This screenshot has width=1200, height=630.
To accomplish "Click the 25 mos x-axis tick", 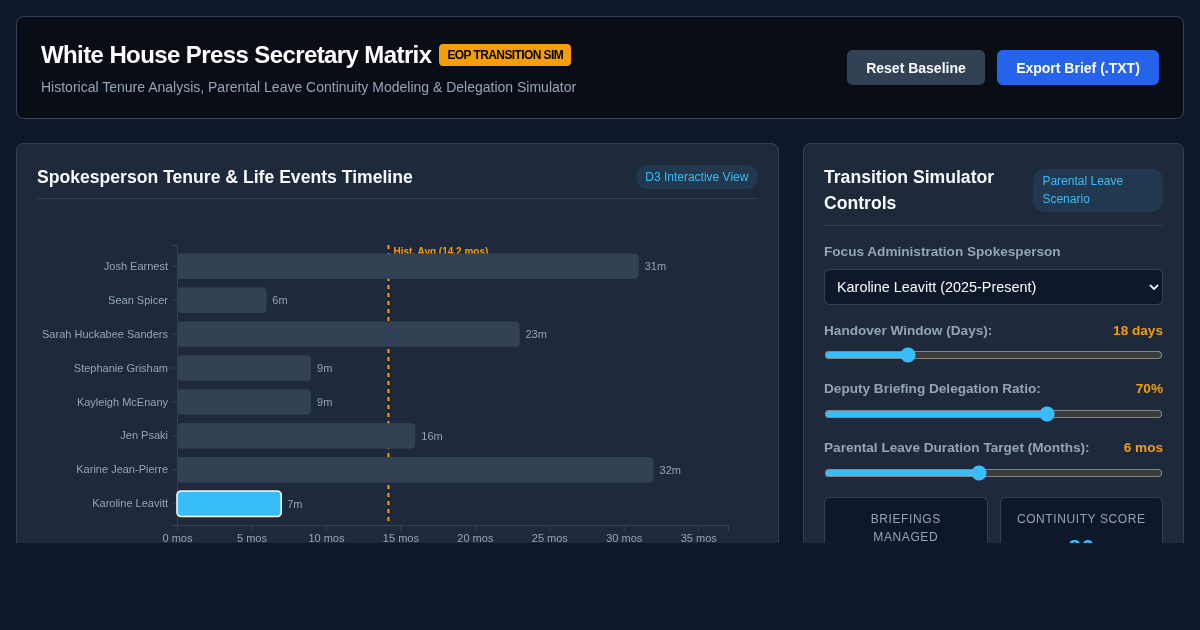I will [550, 538].
